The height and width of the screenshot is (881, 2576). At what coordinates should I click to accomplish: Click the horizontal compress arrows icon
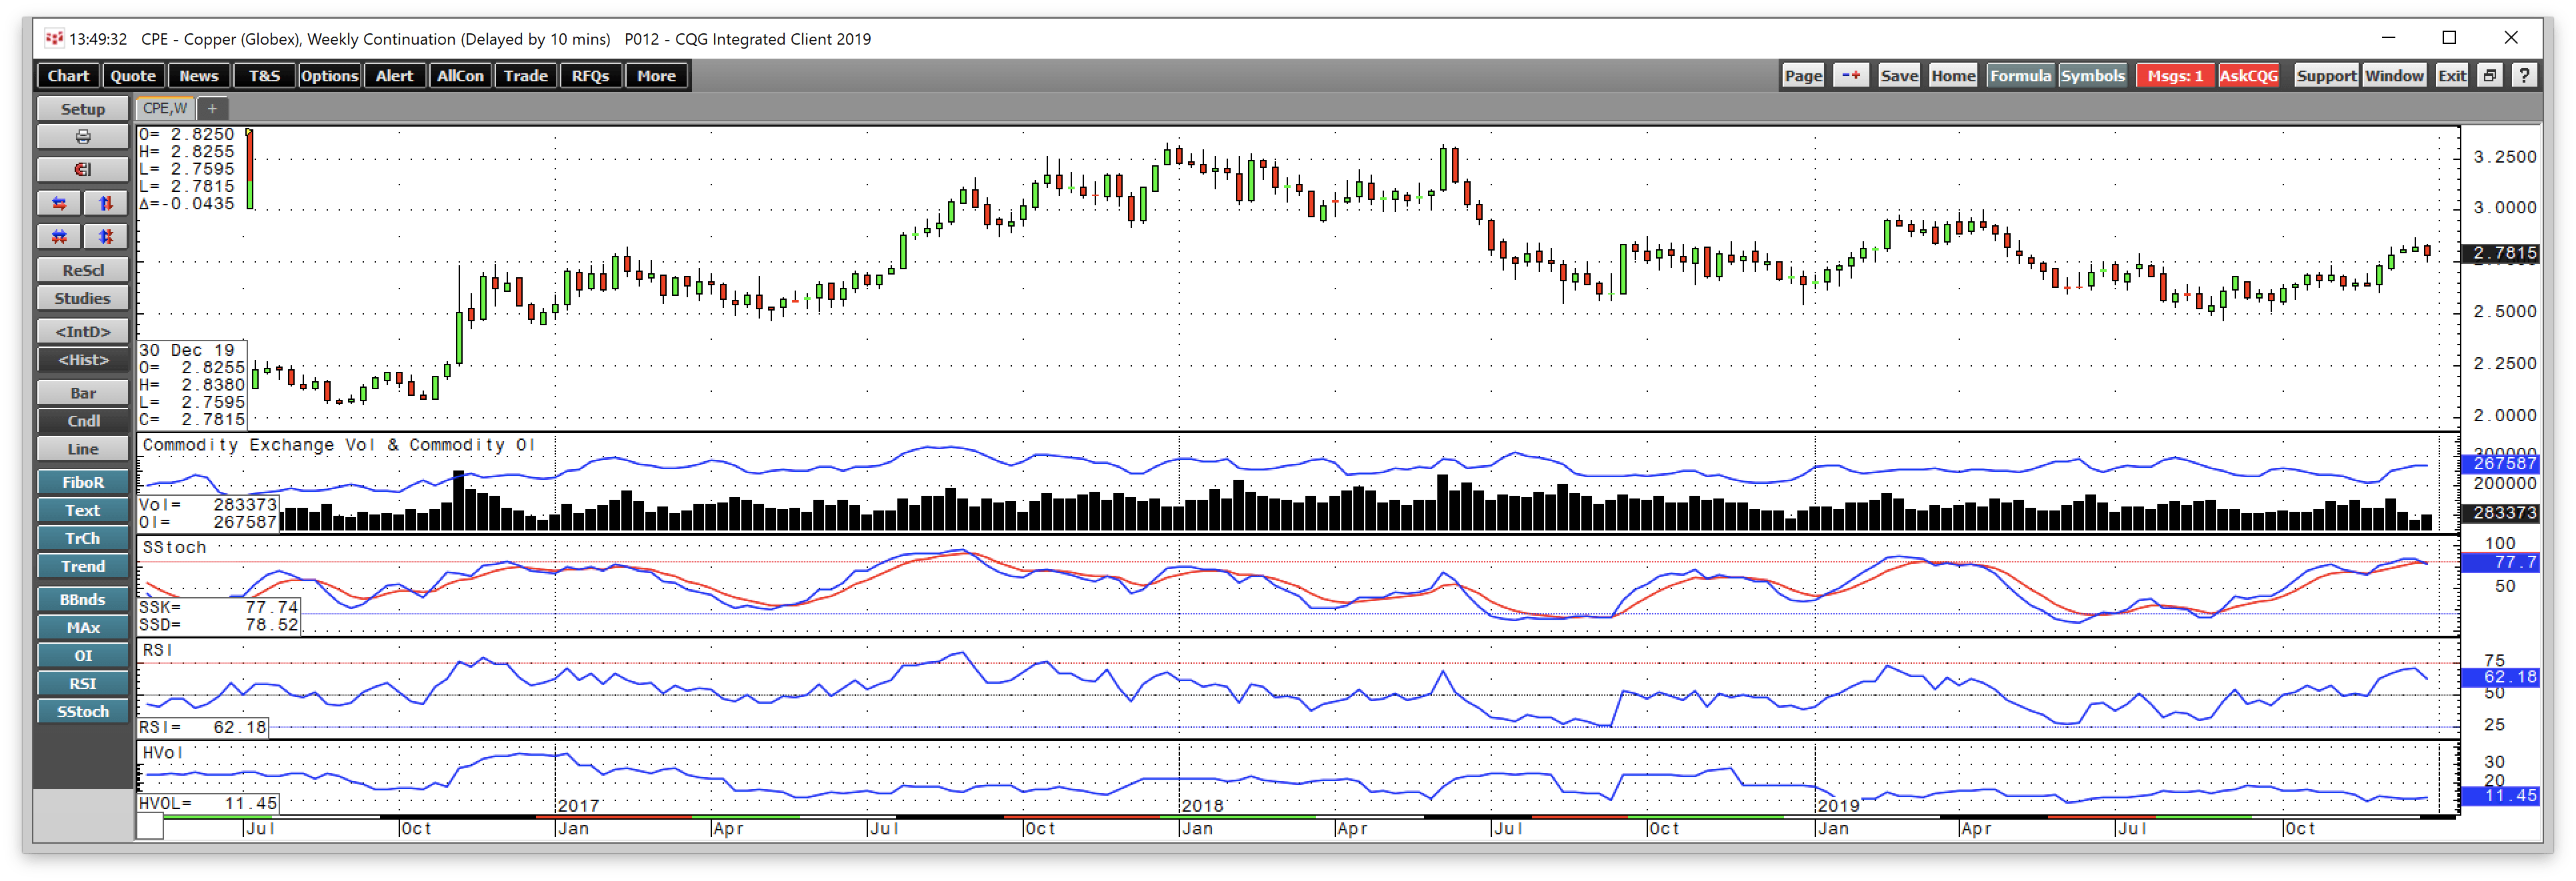tap(59, 236)
